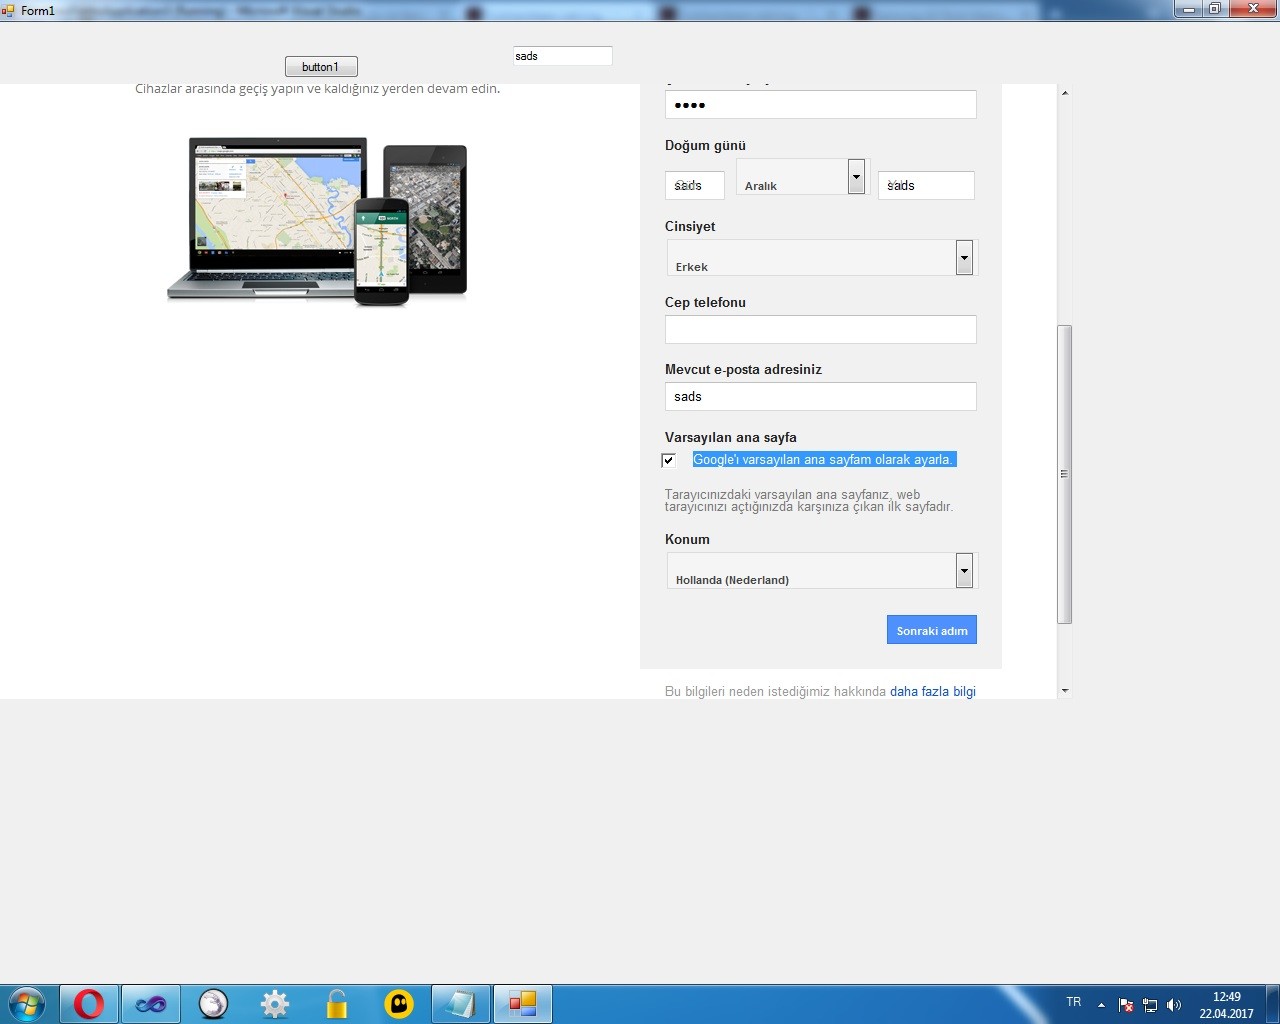This screenshot has width=1280, height=1024.
Task: Click the vertical scrollbar thumb
Action: 1065,474
